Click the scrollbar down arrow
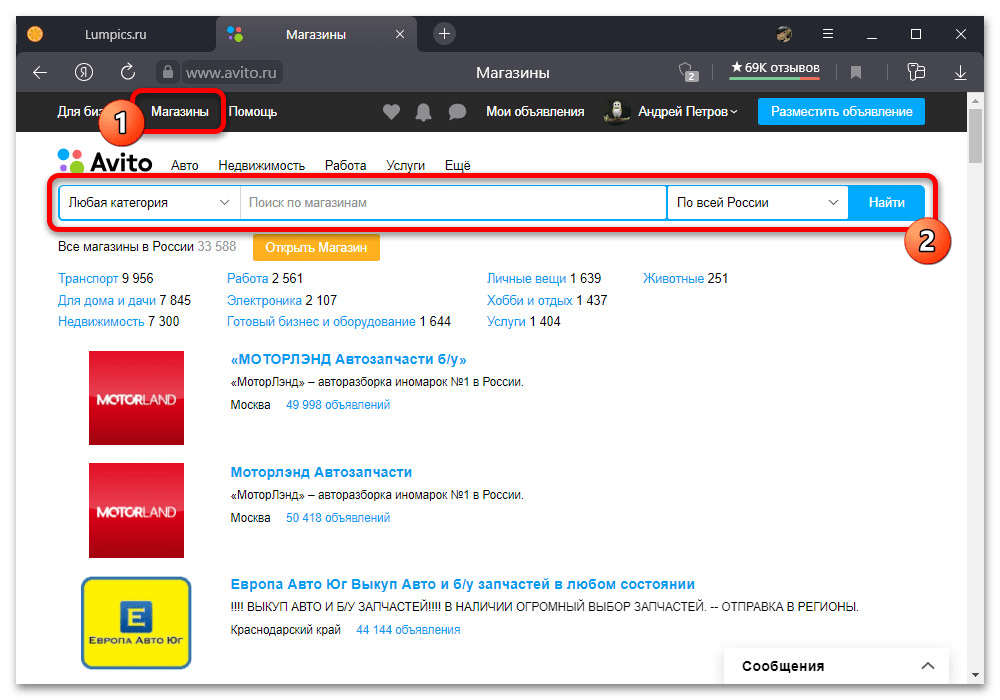 coord(975,674)
